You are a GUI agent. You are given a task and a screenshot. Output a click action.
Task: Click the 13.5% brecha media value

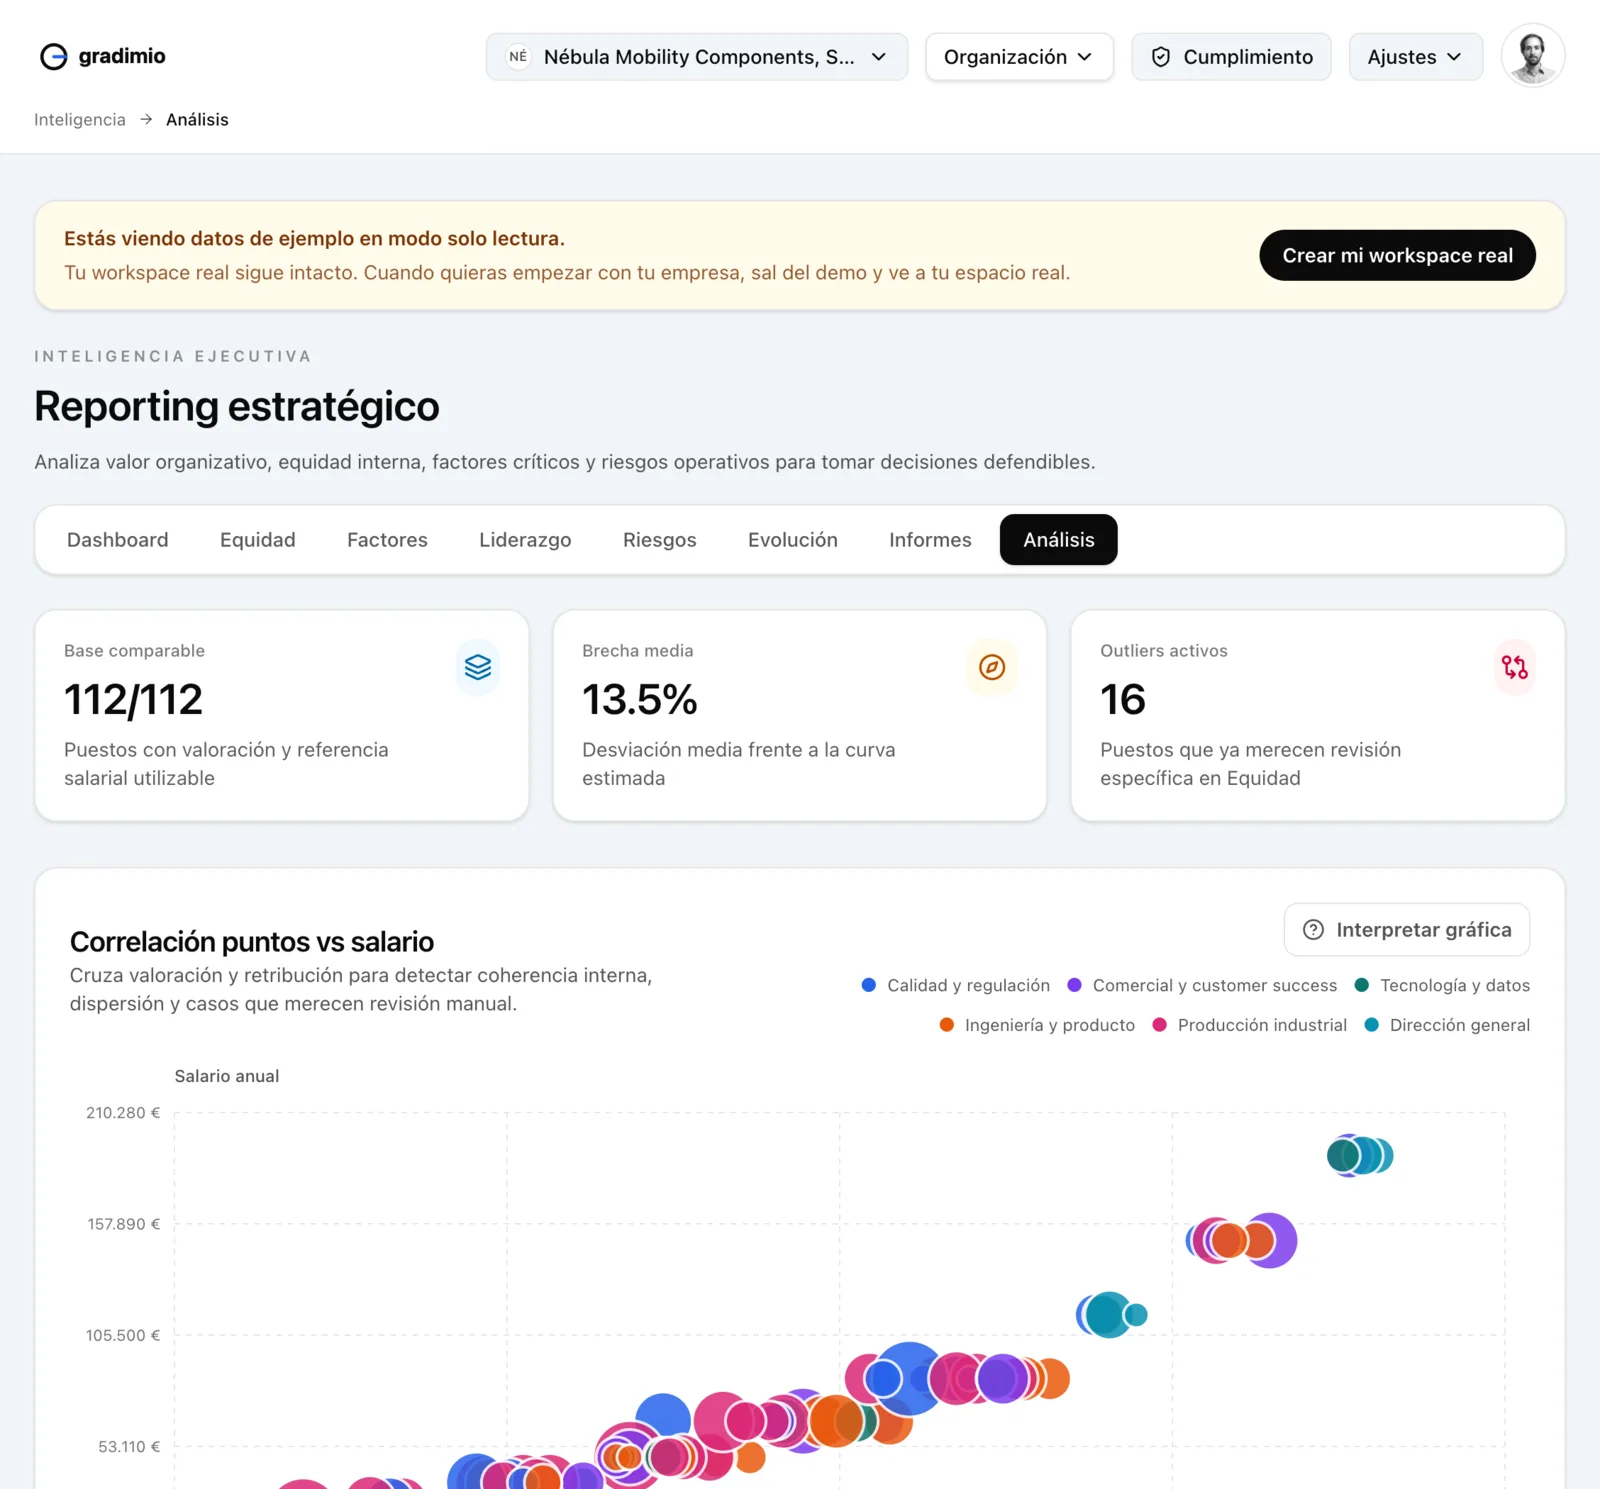click(x=639, y=700)
